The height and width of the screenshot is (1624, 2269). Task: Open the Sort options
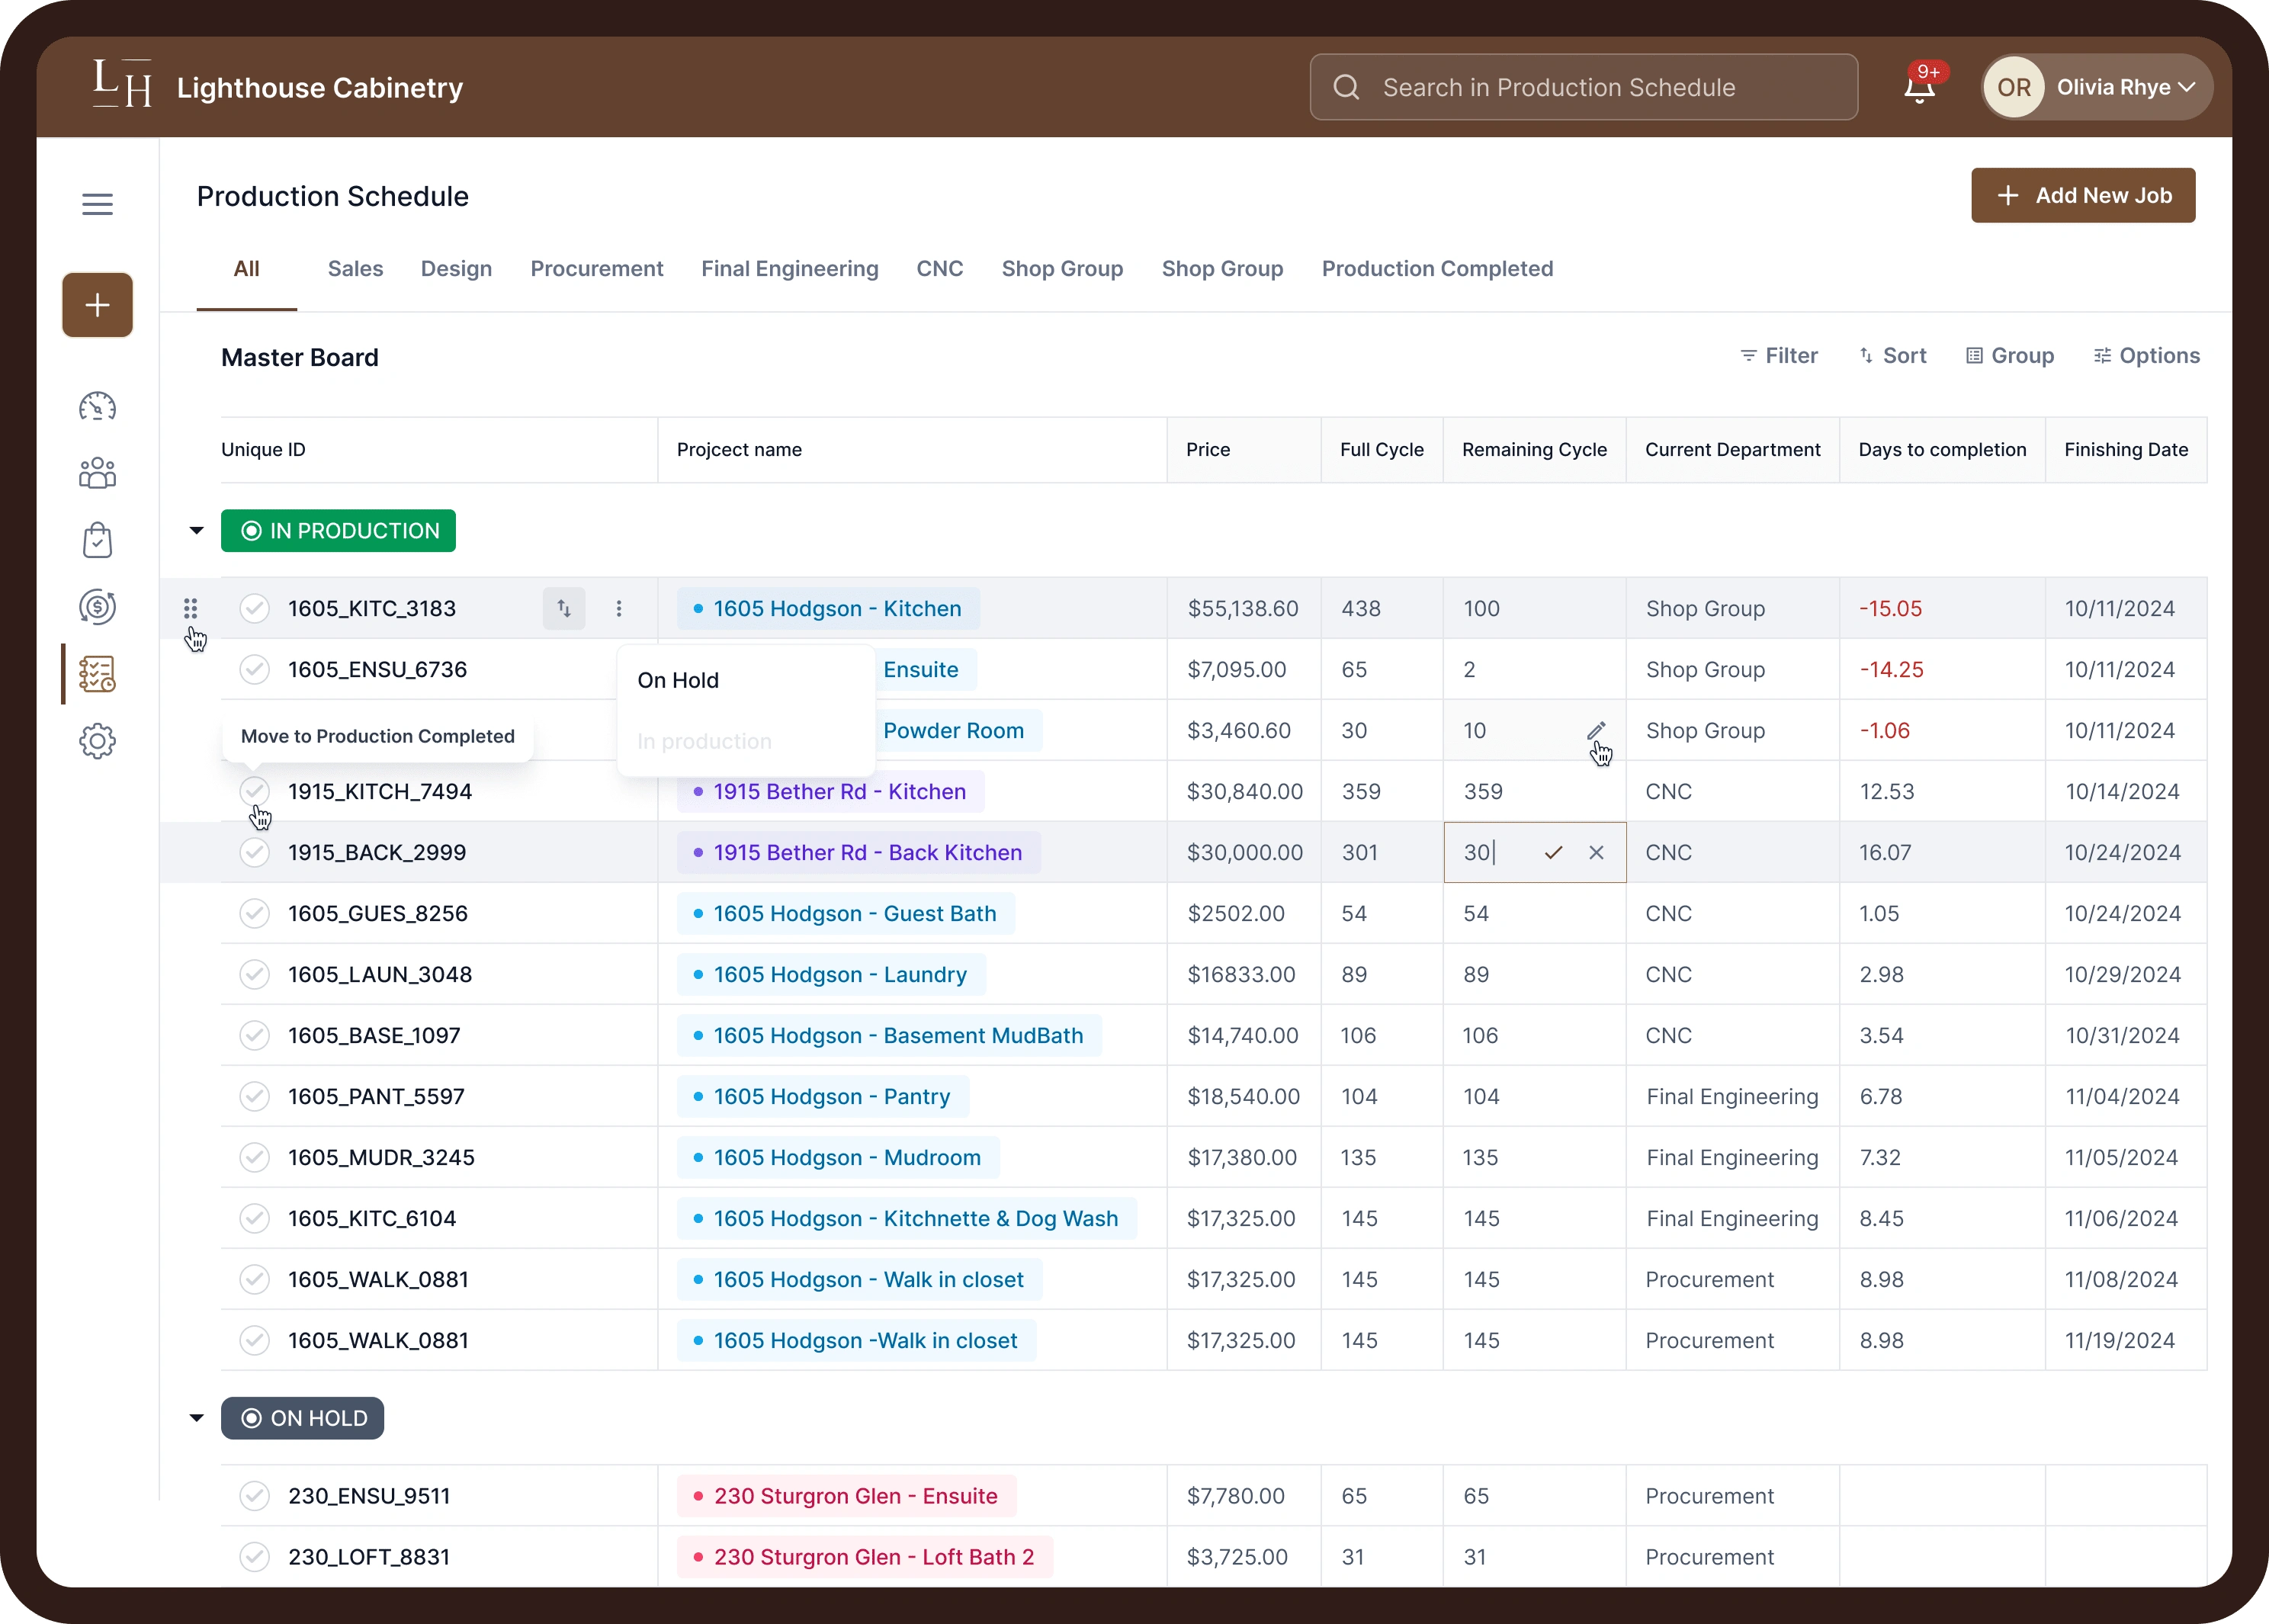pyautogui.click(x=1892, y=356)
